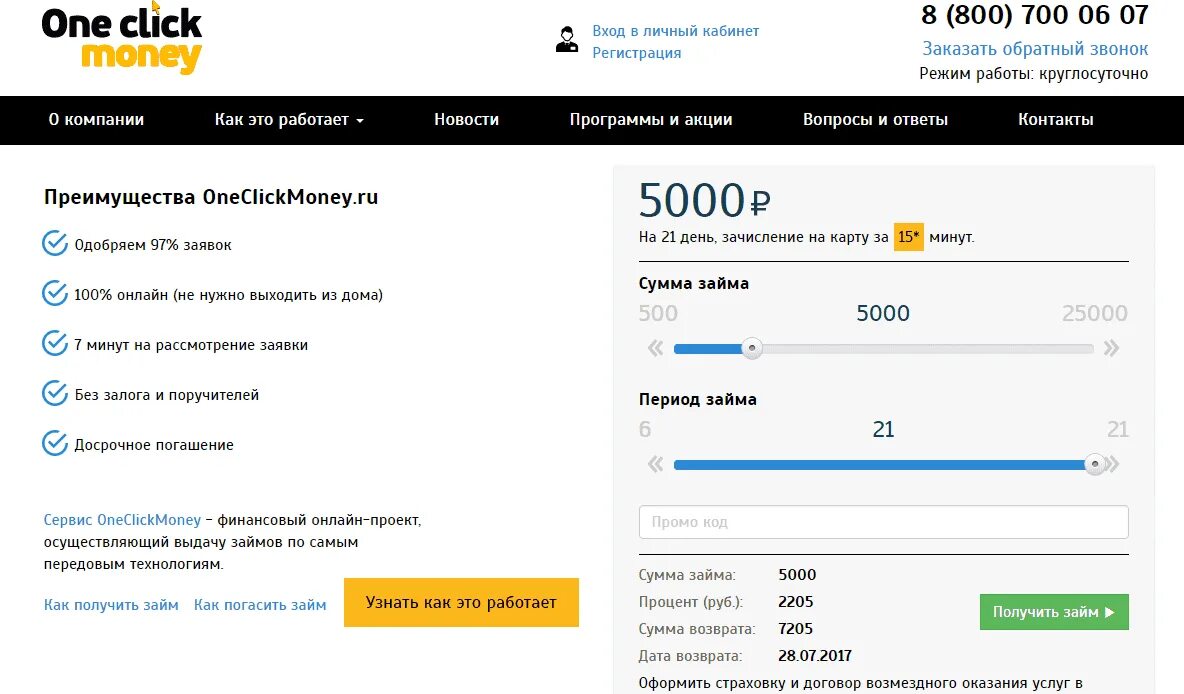This screenshot has width=1184, height=694.
Task: Expand the Как это работает dropdown menu
Action: (289, 119)
